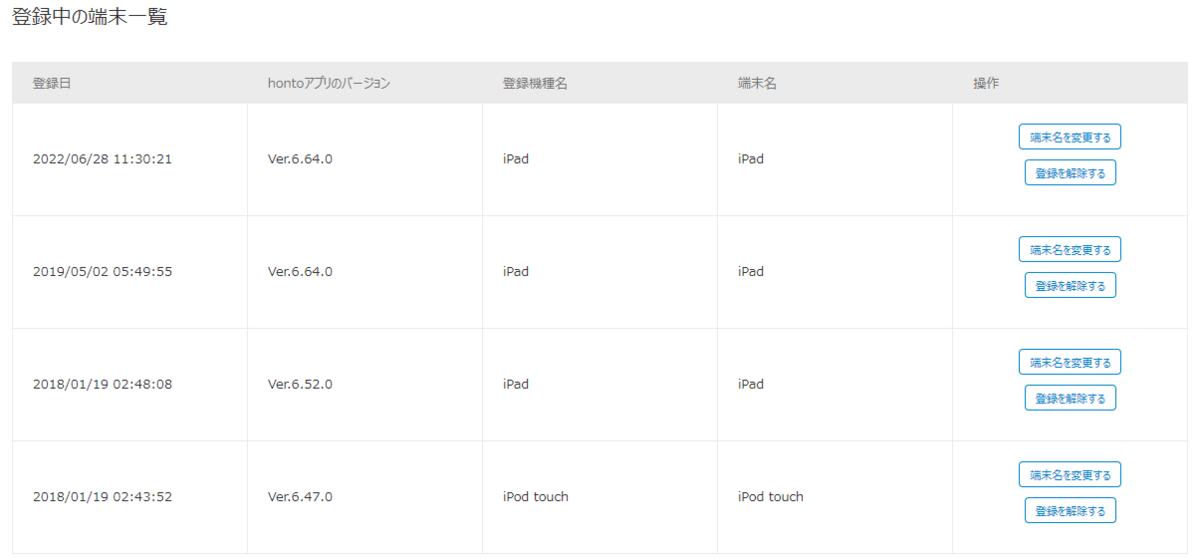Click the 登録機種名 column header
1200x560 pixels.
click(x=535, y=83)
